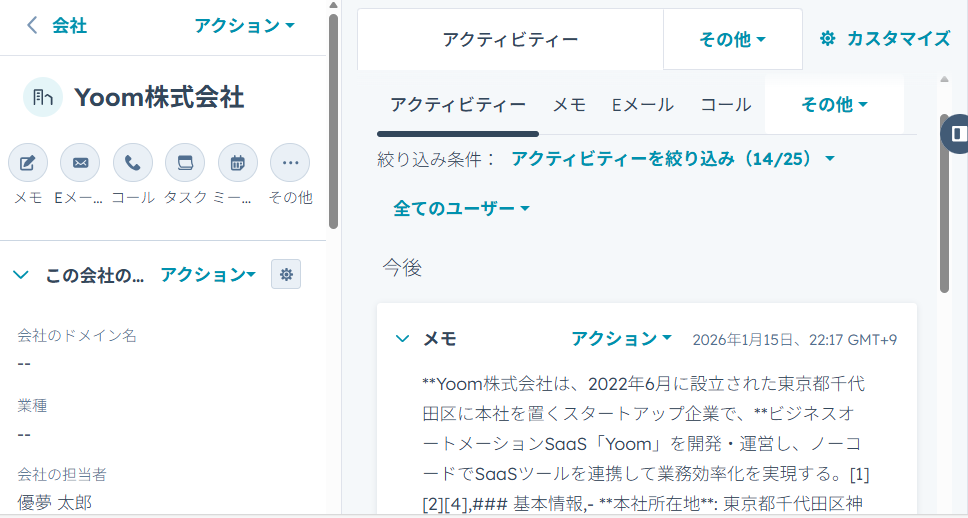Click the back chevron beside 会社
This screenshot has height=518, width=968.
click(32, 26)
